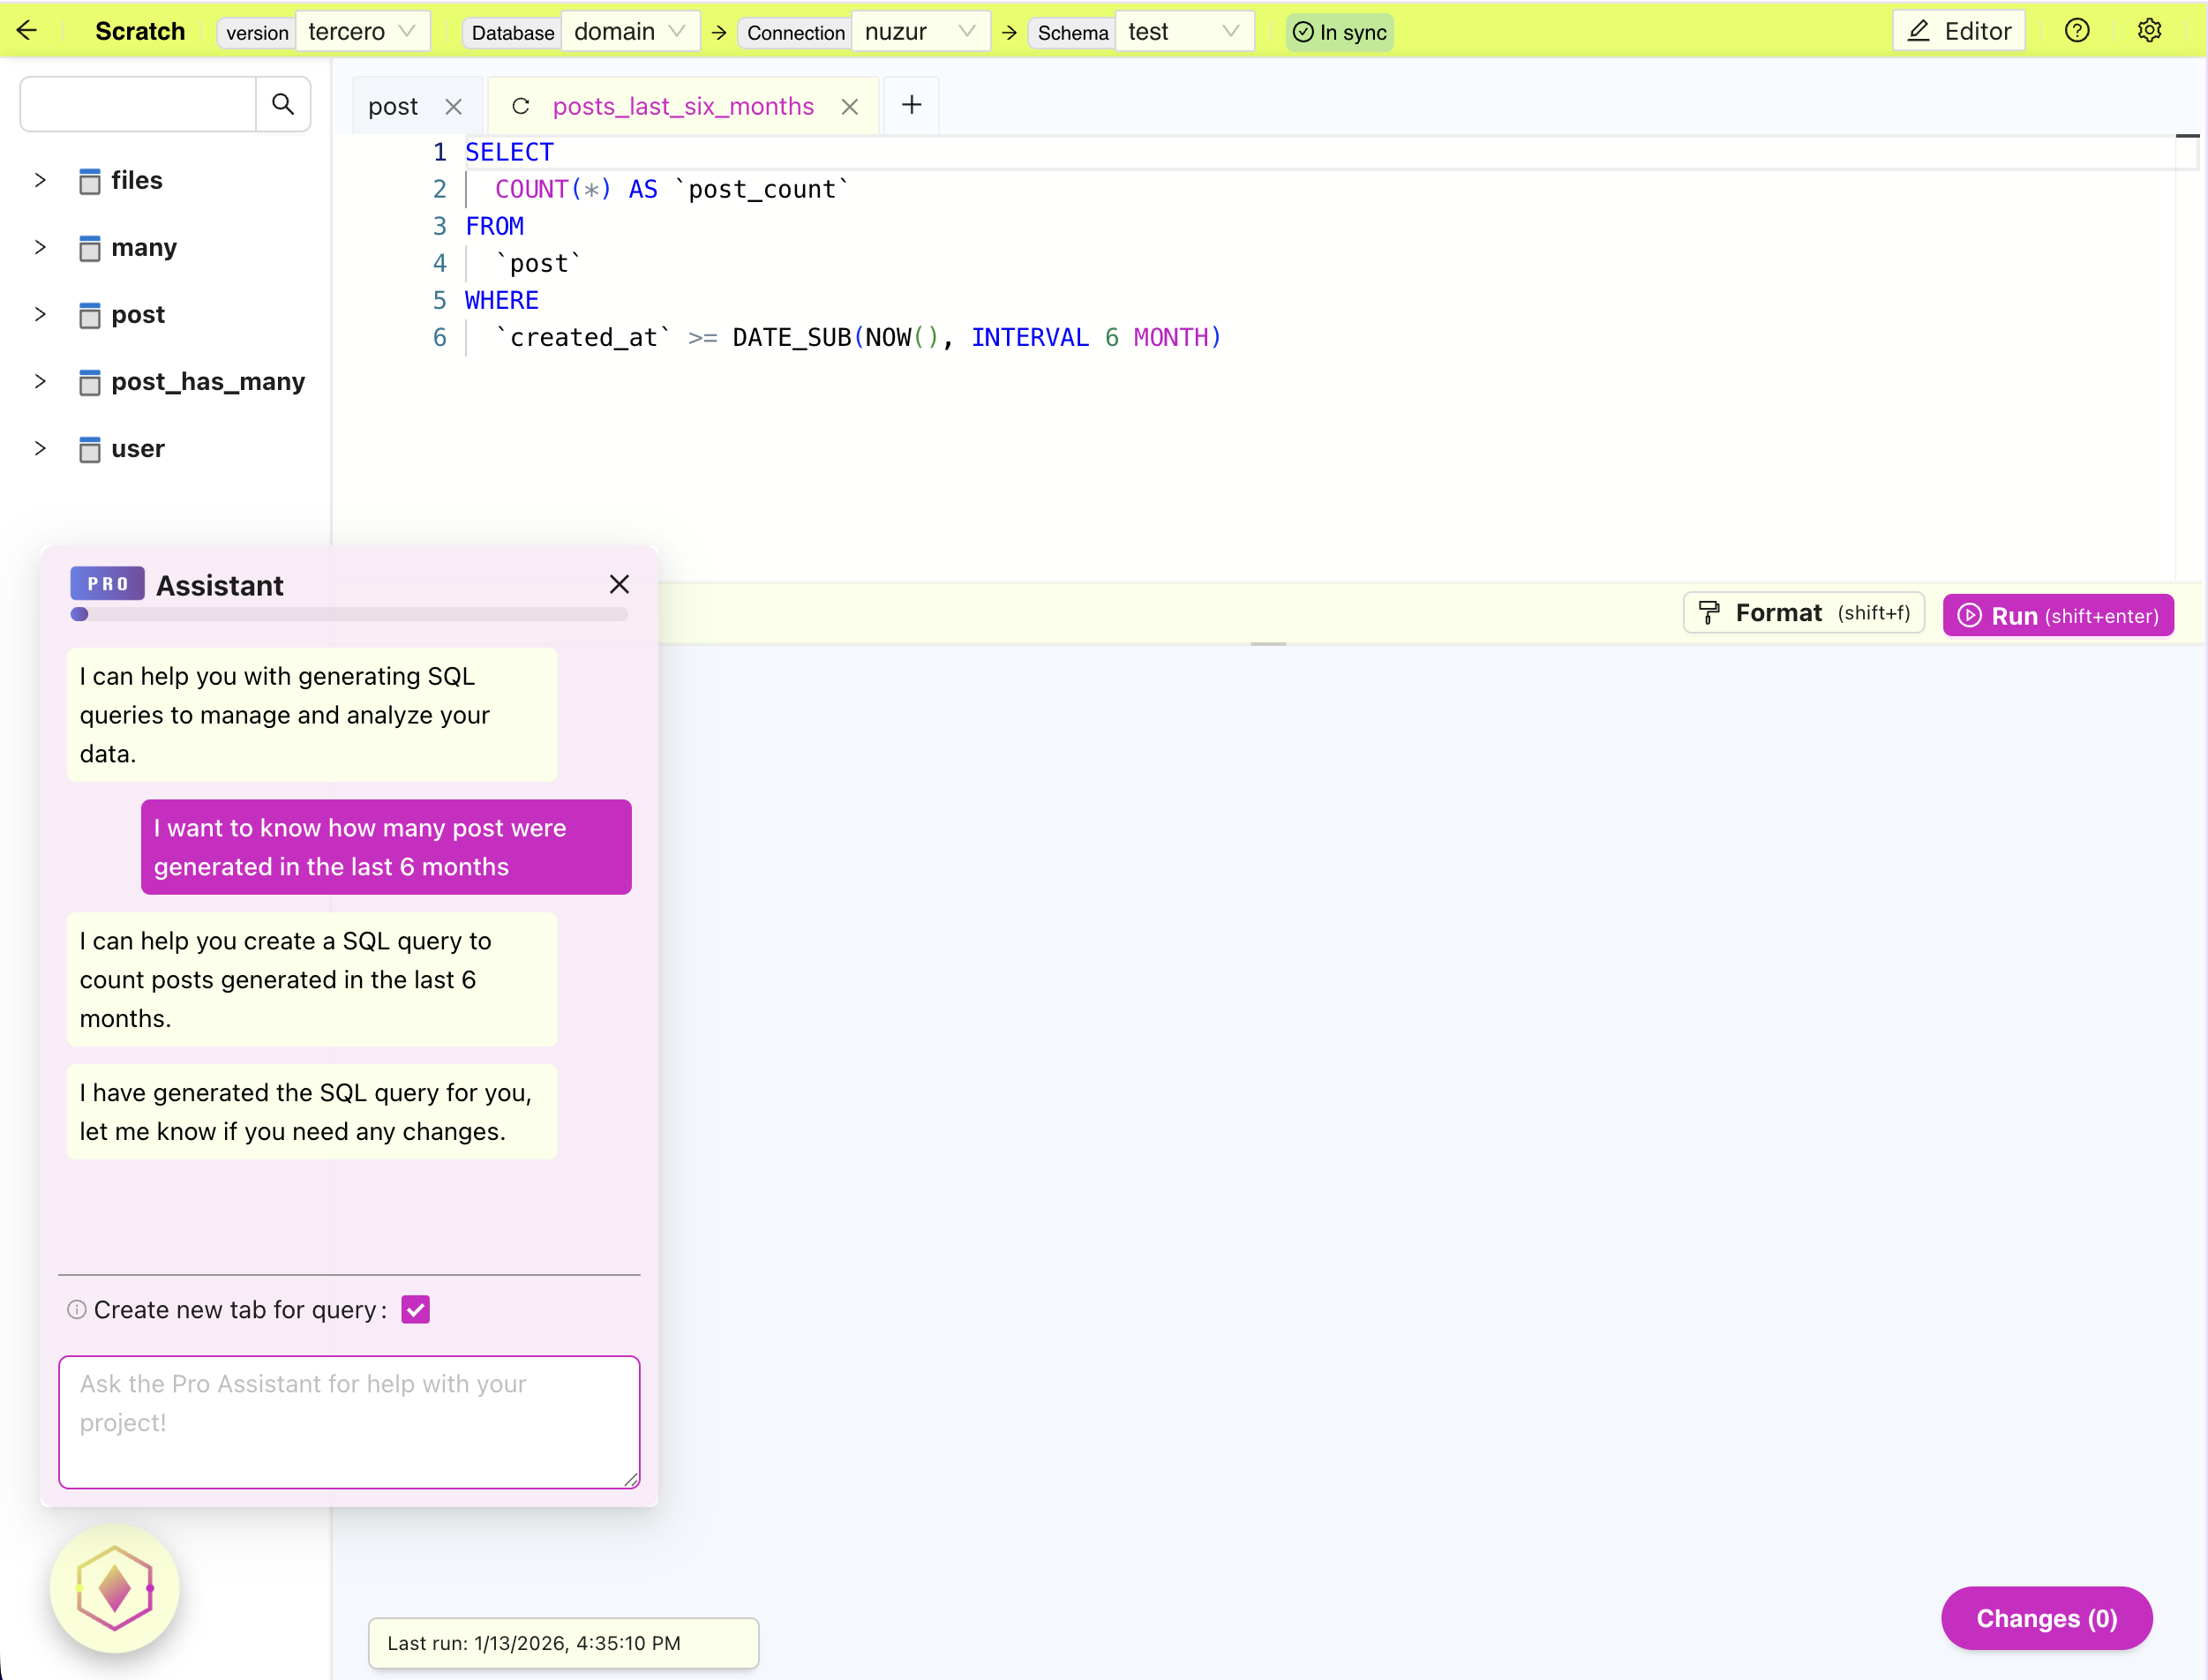Expand the post_has_many table node
Screen dimensions: 2208x1680
[x=40, y=381]
